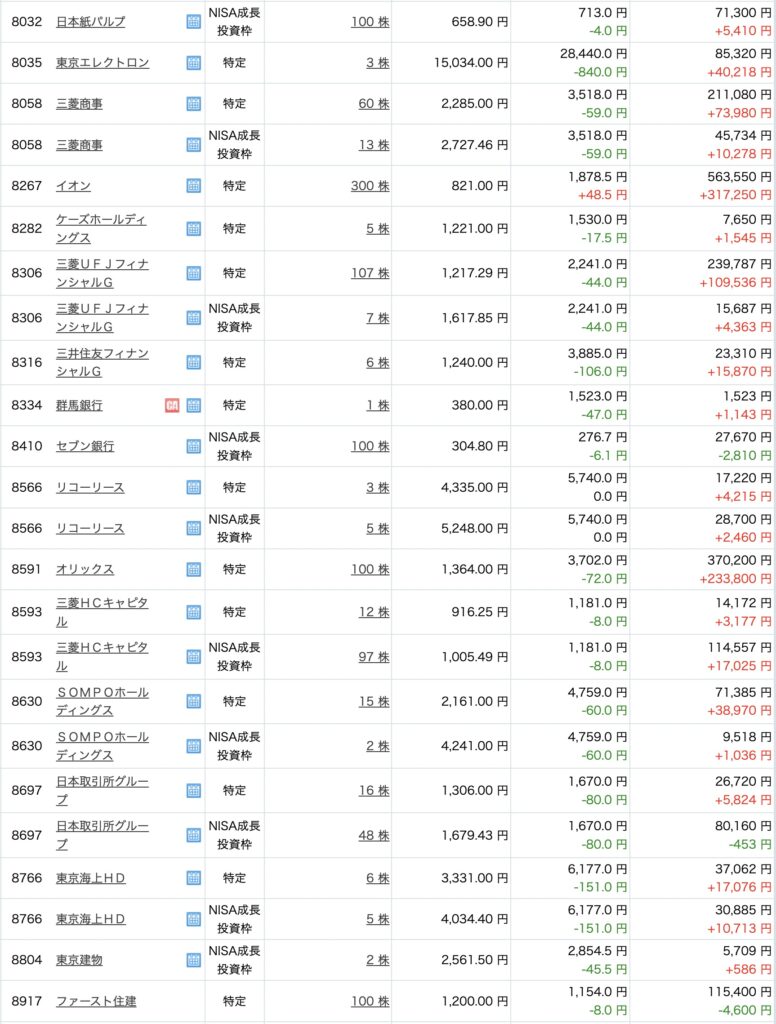
Task: Open the calendar icon in オリックス row
Action: [193, 569]
